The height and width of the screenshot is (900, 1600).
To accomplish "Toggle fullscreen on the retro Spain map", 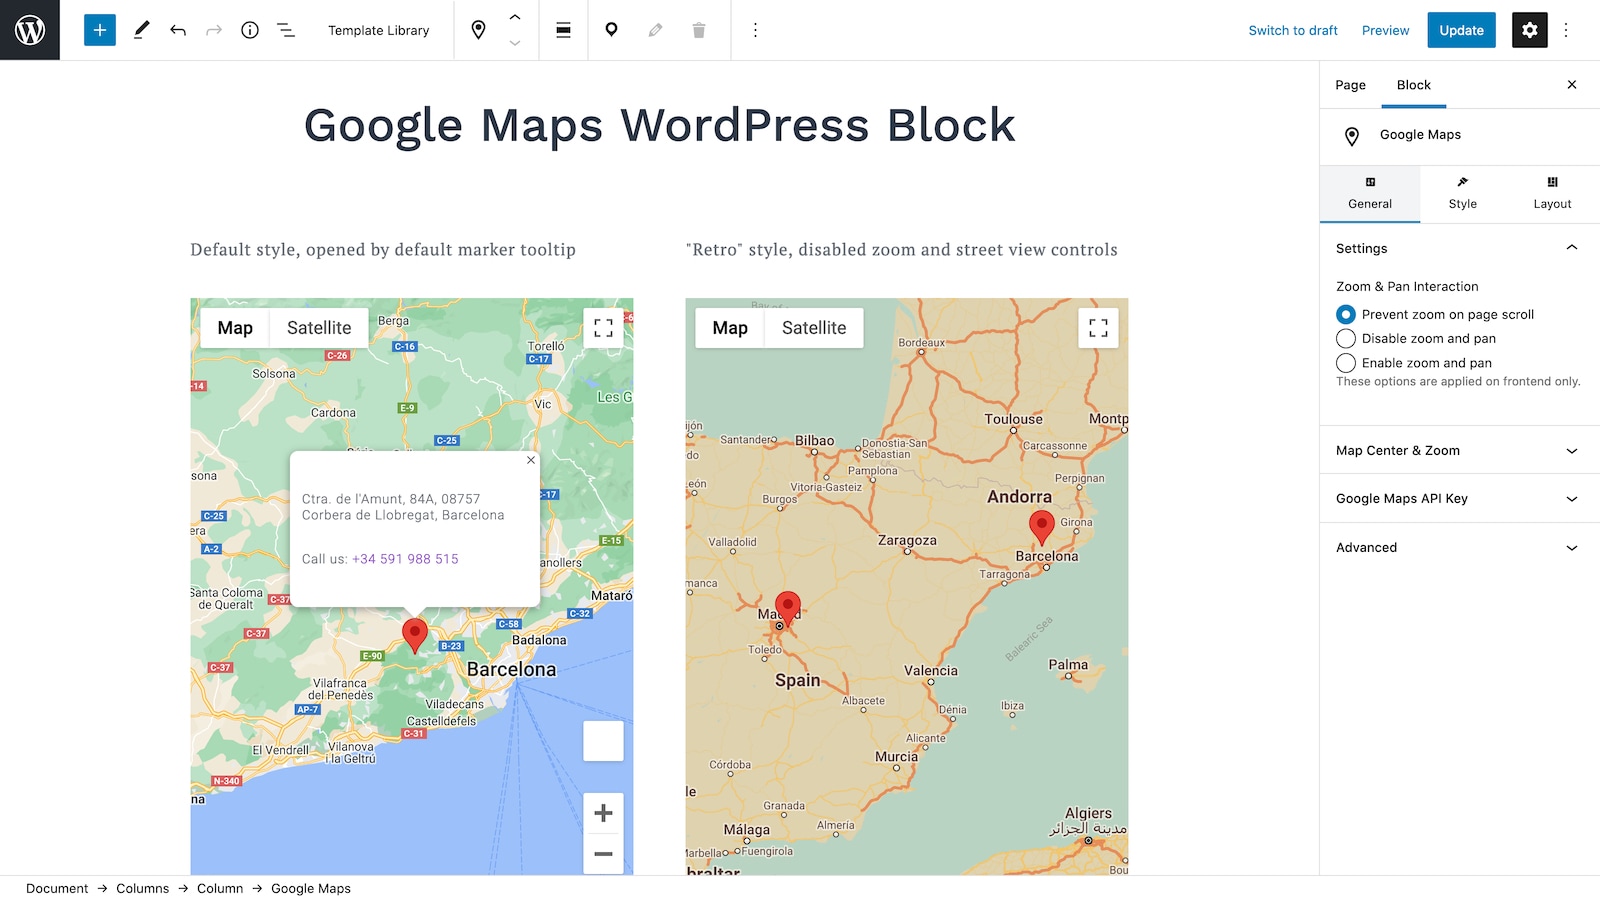I will pos(1098,328).
